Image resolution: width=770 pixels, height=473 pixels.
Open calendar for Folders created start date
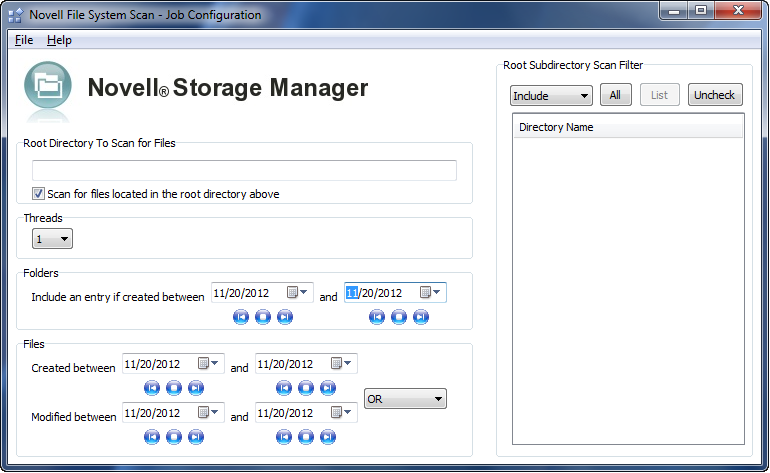tap(297, 293)
